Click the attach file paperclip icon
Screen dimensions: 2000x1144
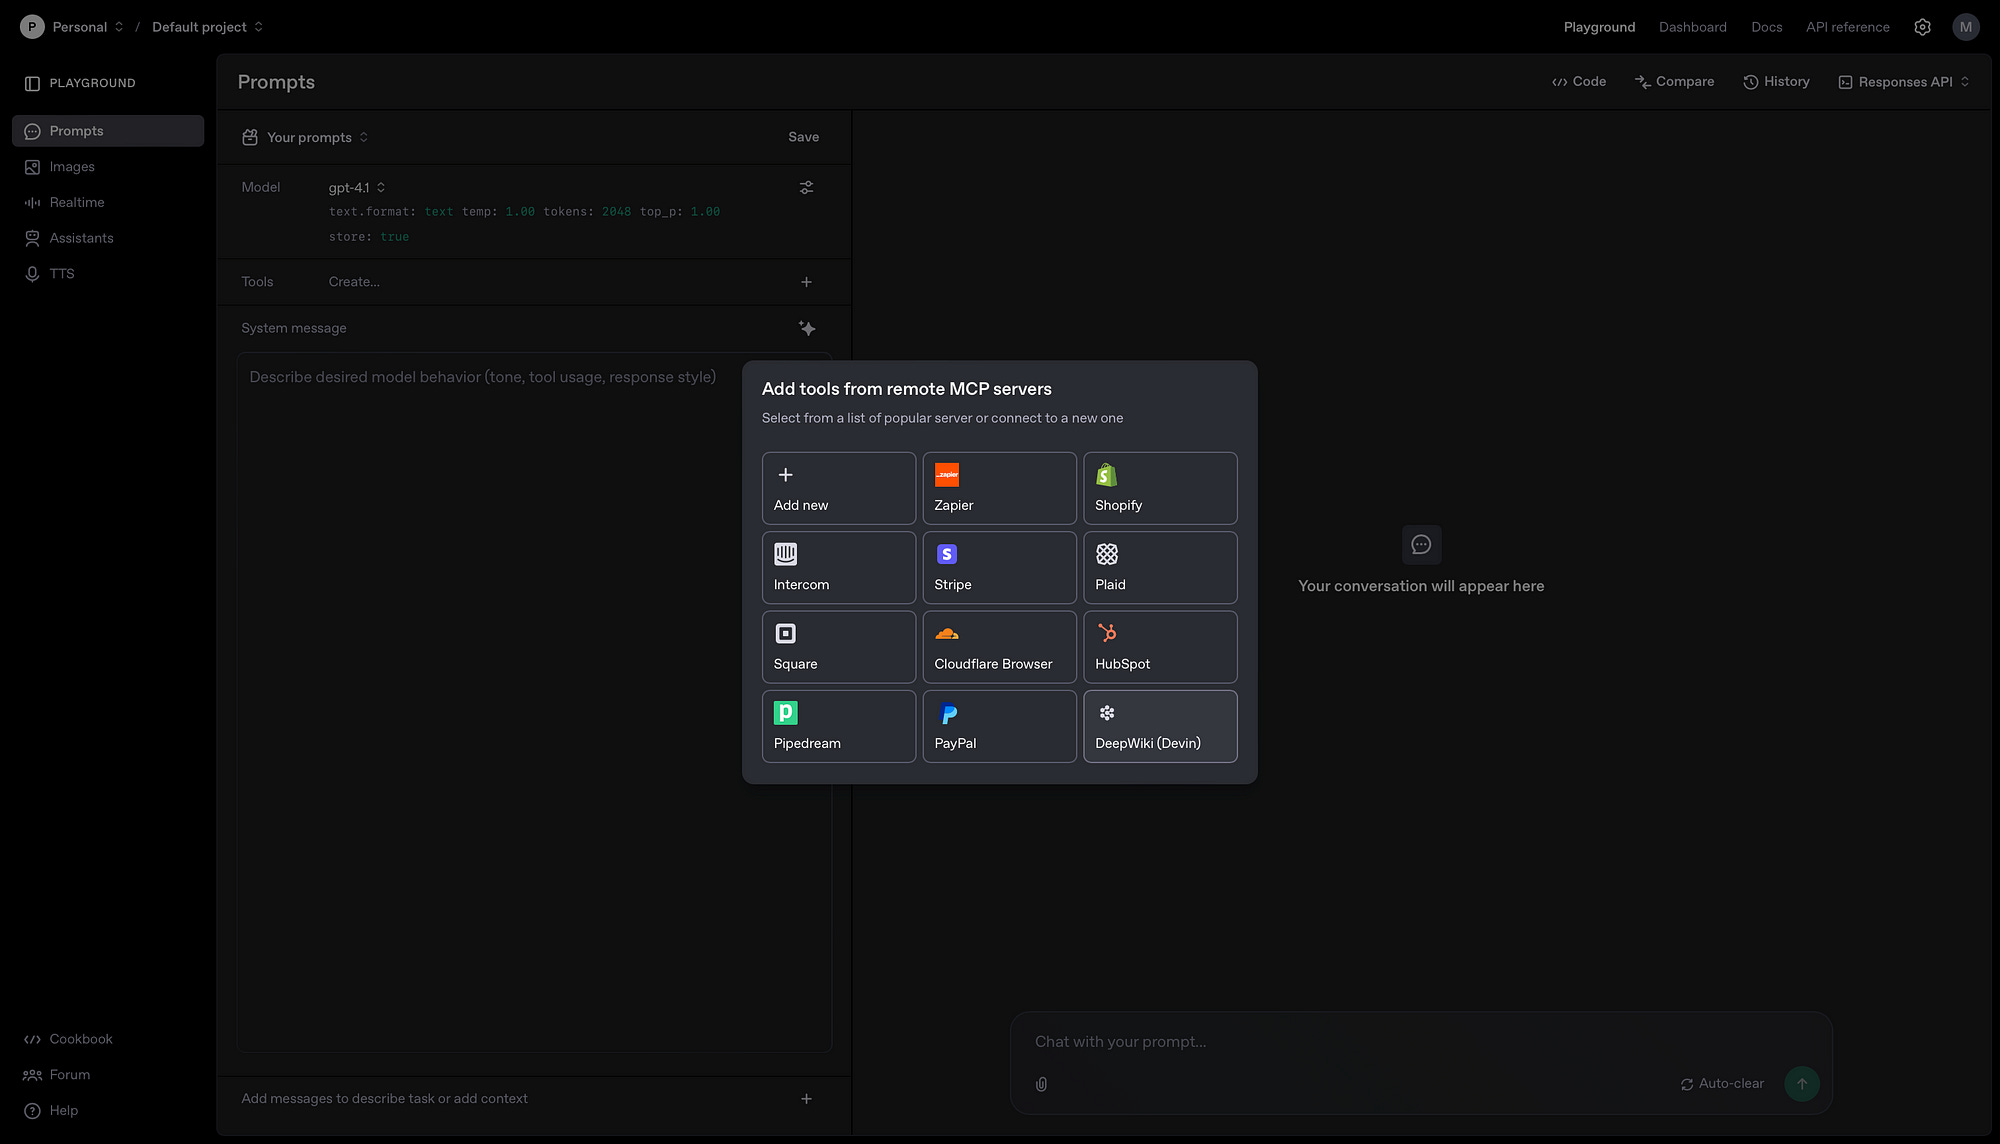(1041, 1084)
